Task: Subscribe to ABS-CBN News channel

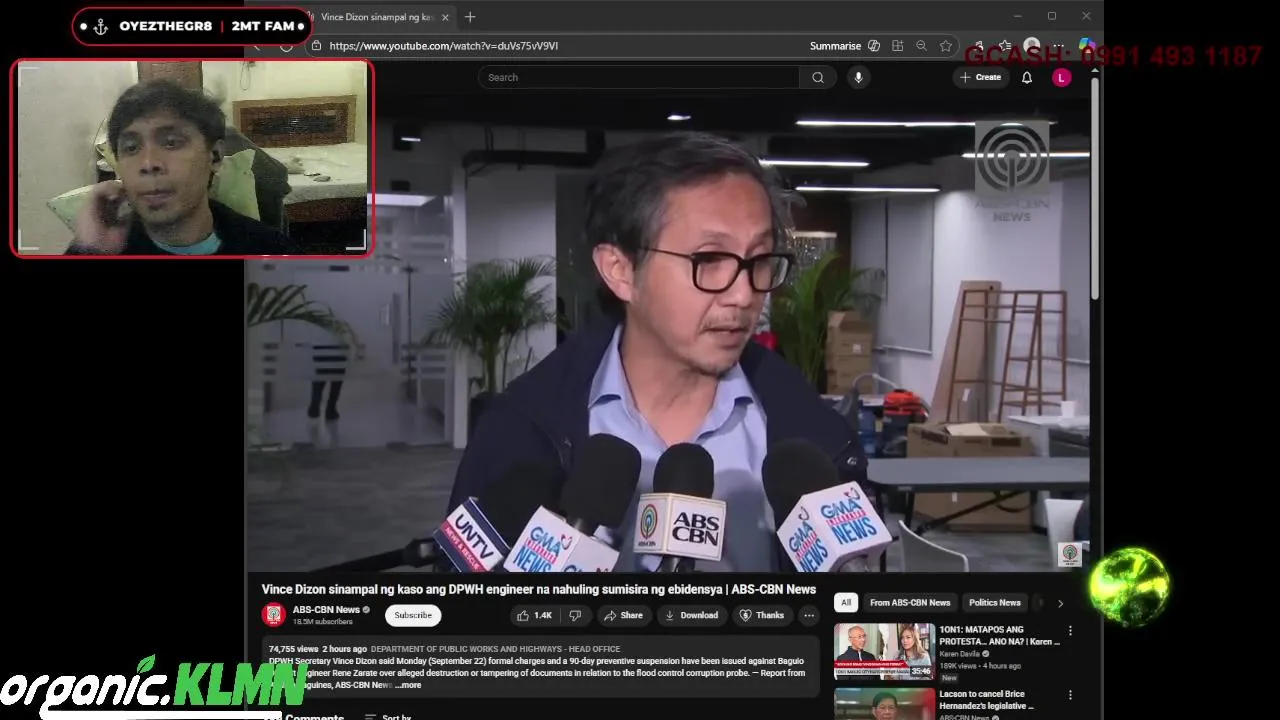Action: coord(413,615)
